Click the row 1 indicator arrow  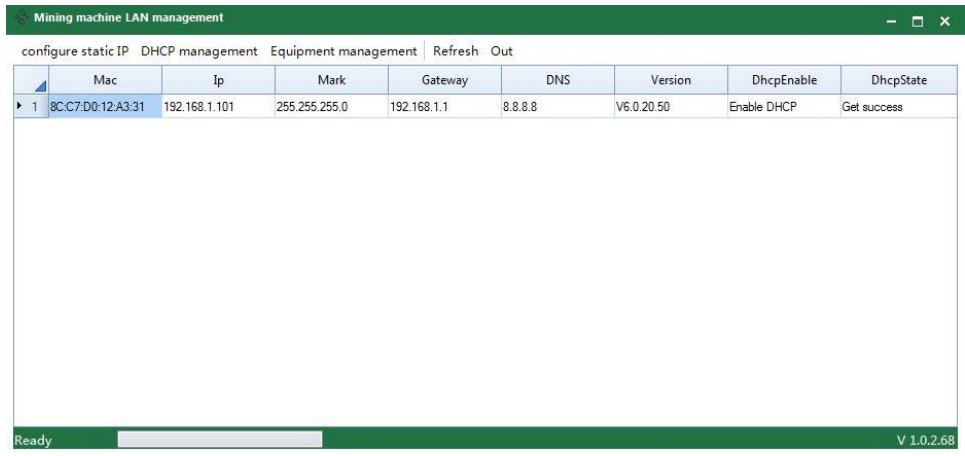[21, 106]
